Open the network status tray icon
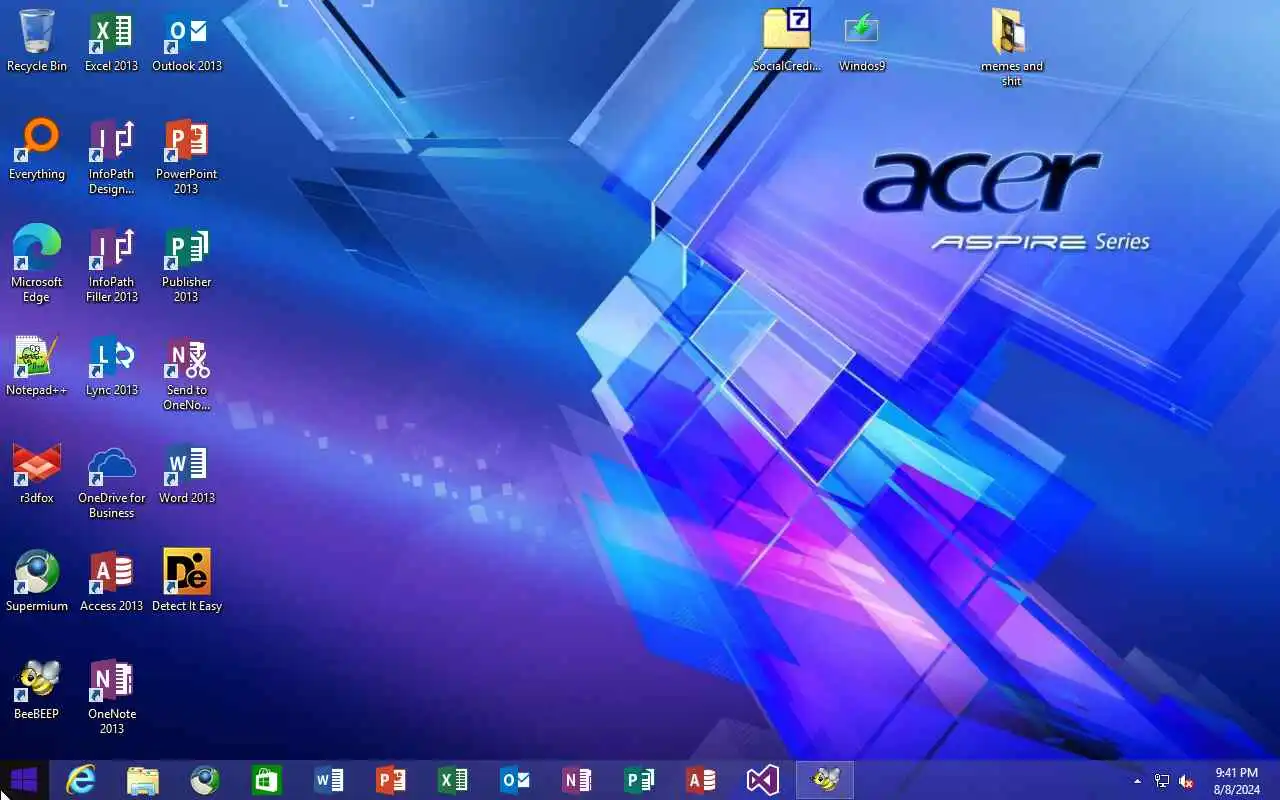The width and height of the screenshot is (1280, 800). click(x=1162, y=781)
